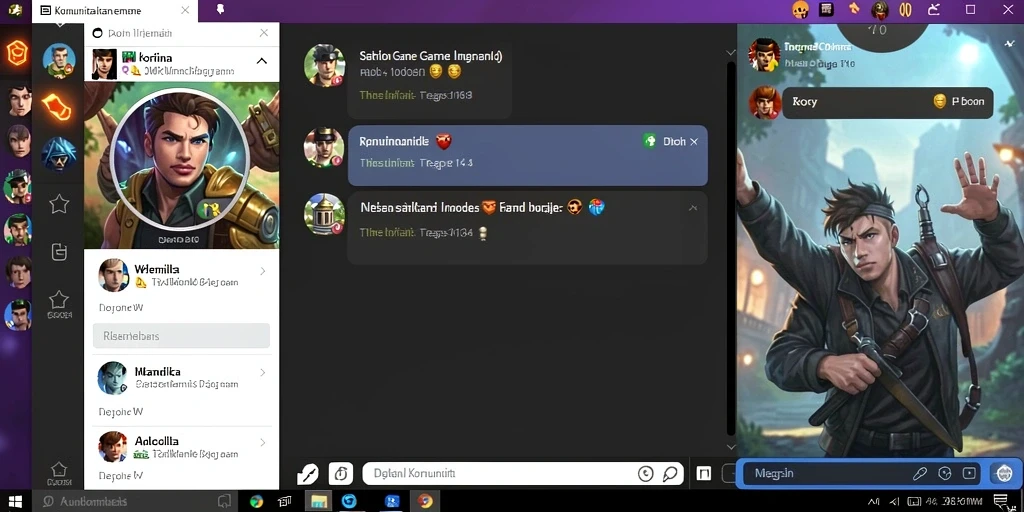Image resolution: width=1024 pixels, height=512 pixels.
Task: Collapse the korina profile header chevron
Action: (262, 61)
